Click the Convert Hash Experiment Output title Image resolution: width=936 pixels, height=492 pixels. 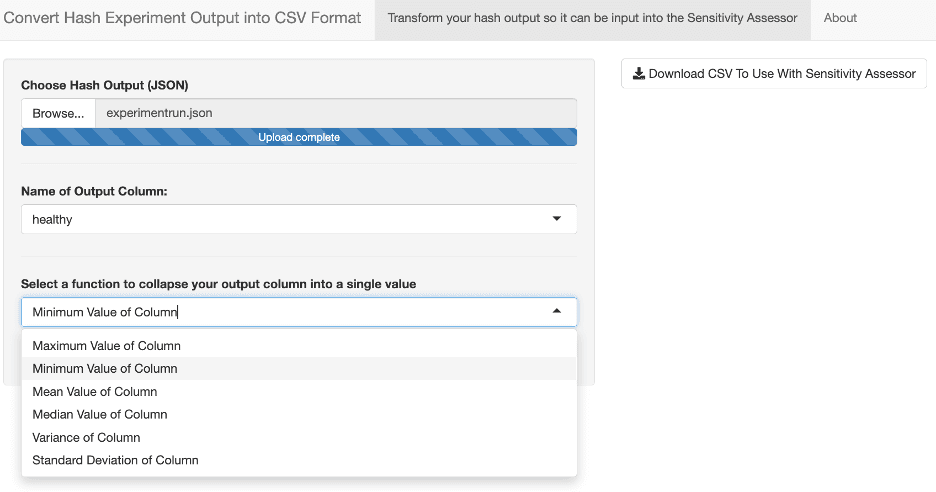coord(183,18)
